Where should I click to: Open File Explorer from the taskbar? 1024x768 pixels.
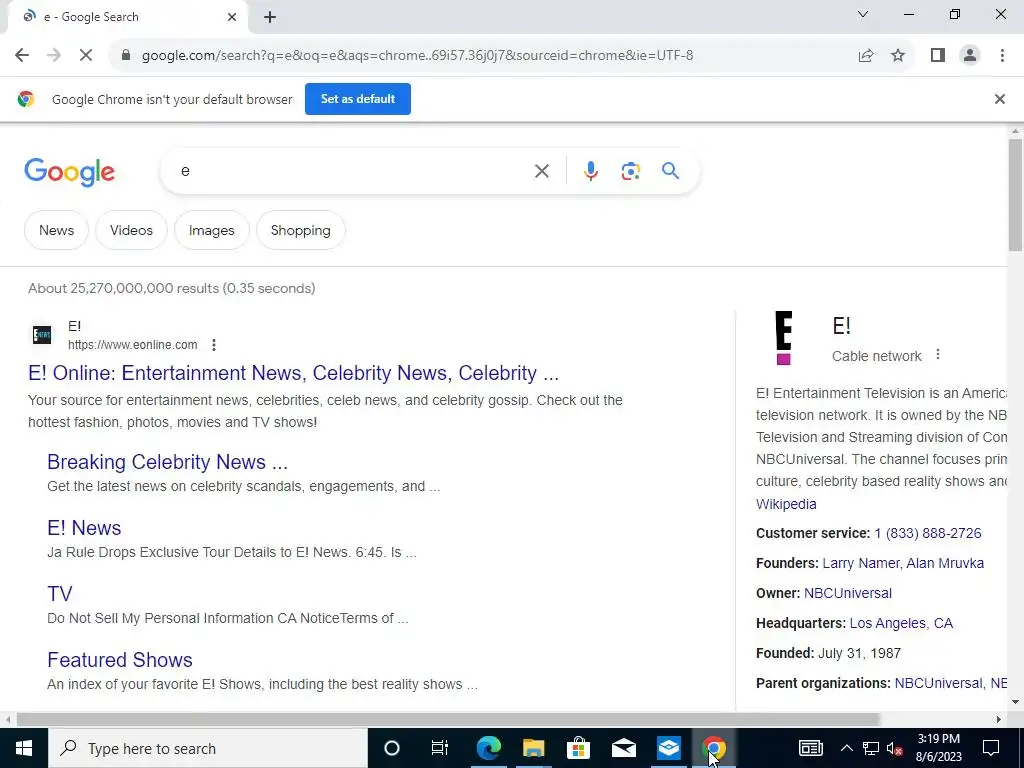point(534,748)
